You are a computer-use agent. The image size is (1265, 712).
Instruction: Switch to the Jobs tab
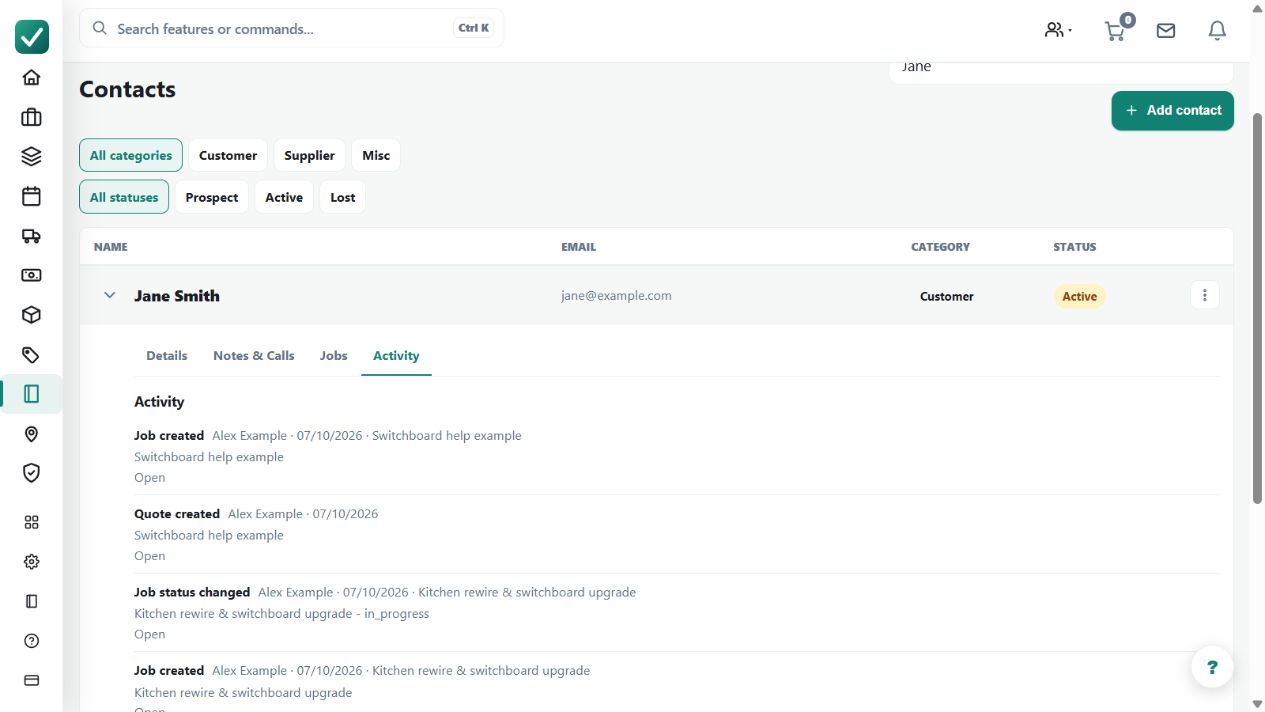[334, 355]
